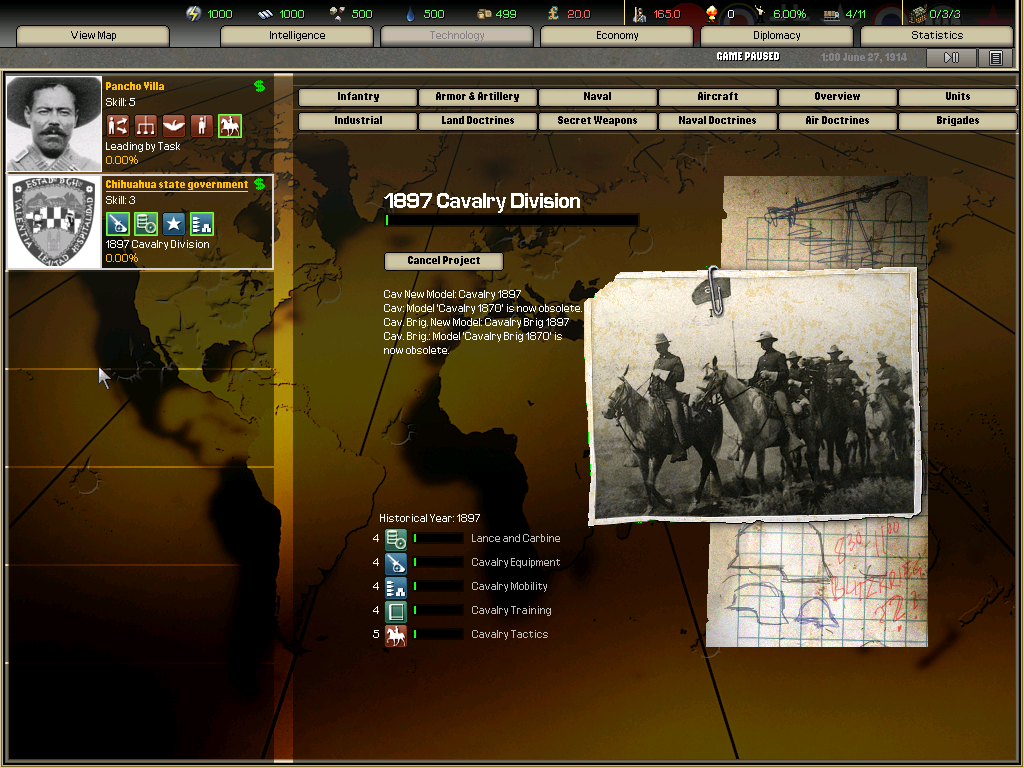Click the Pancho Villa portrait
The width and height of the screenshot is (1024, 768).
click(x=55, y=124)
